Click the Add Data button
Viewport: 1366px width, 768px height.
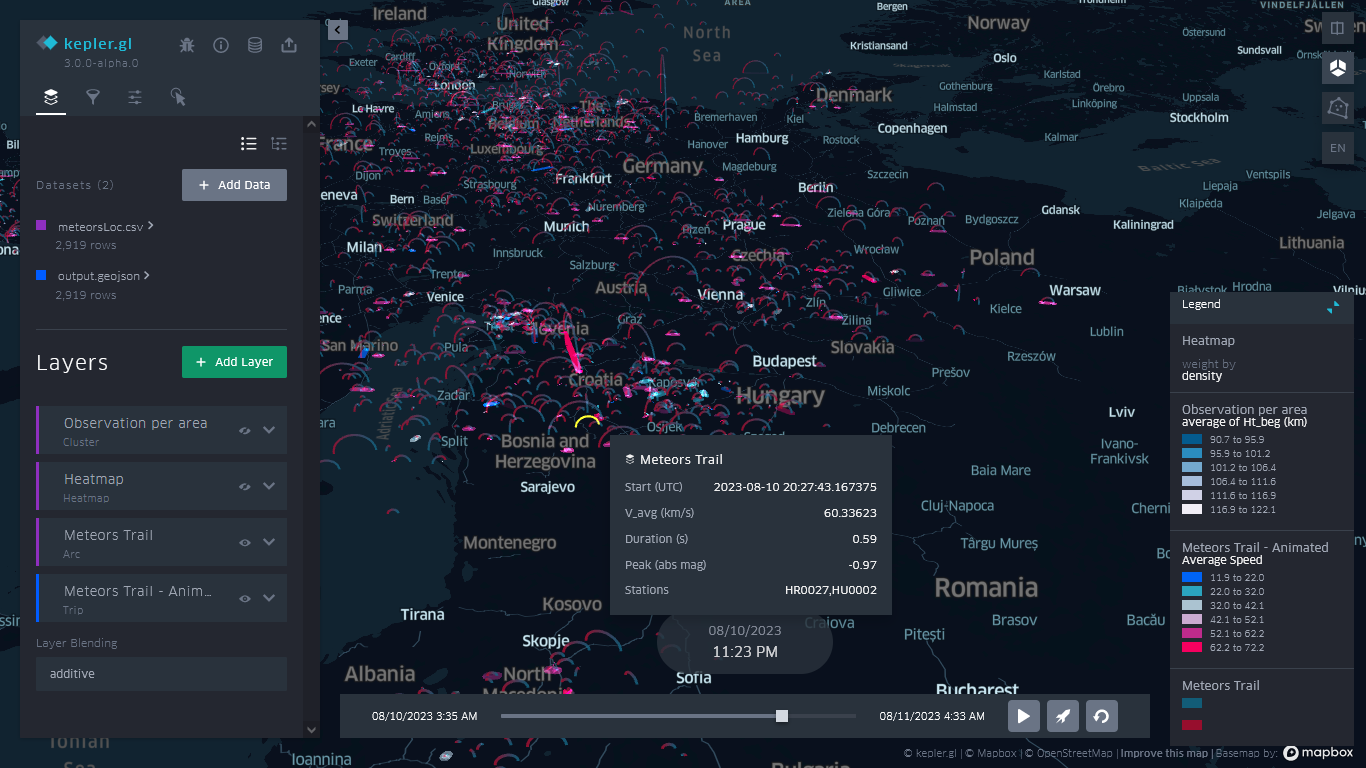[x=234, y=185]
